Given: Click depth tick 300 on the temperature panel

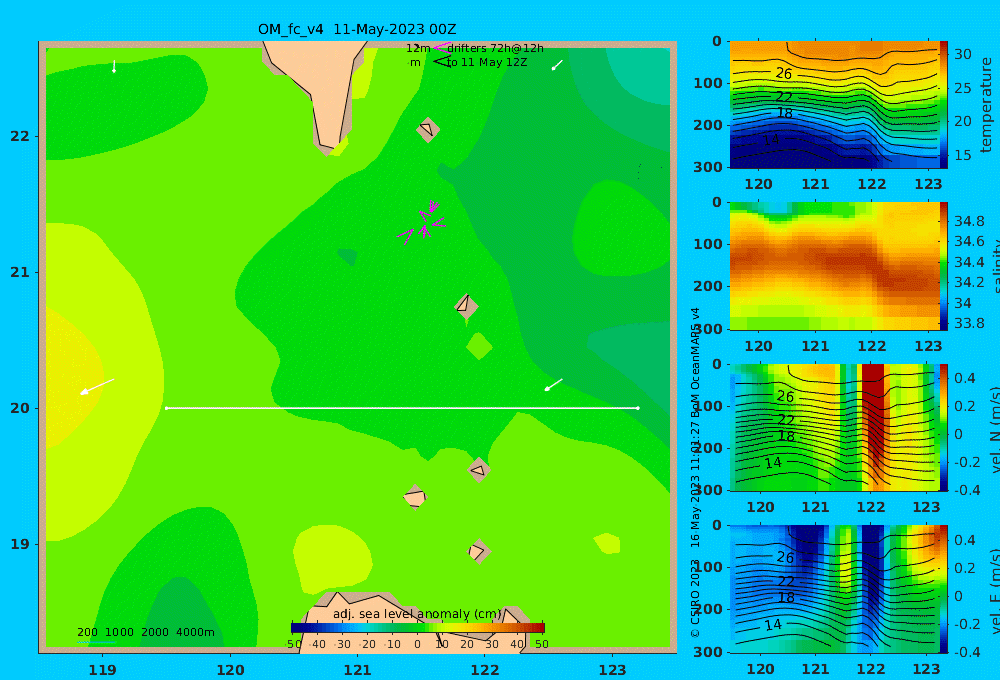Looking at the screenshot, I should pyautogui.click(x=708, y=167).
